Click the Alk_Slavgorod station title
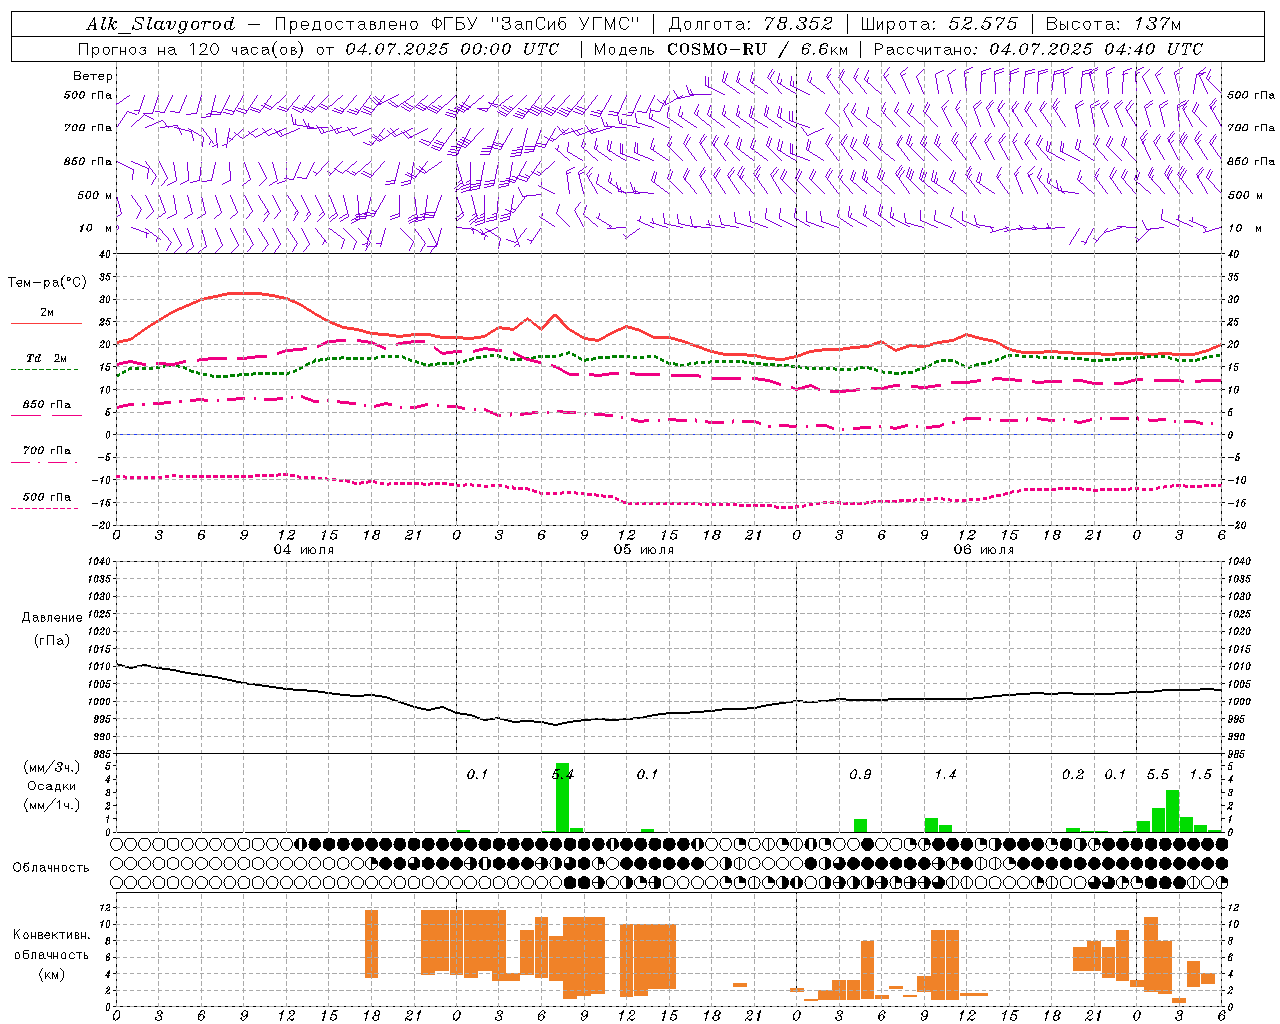The width and height of the screenshot is (1280, 1024). (x=161, y=24)
